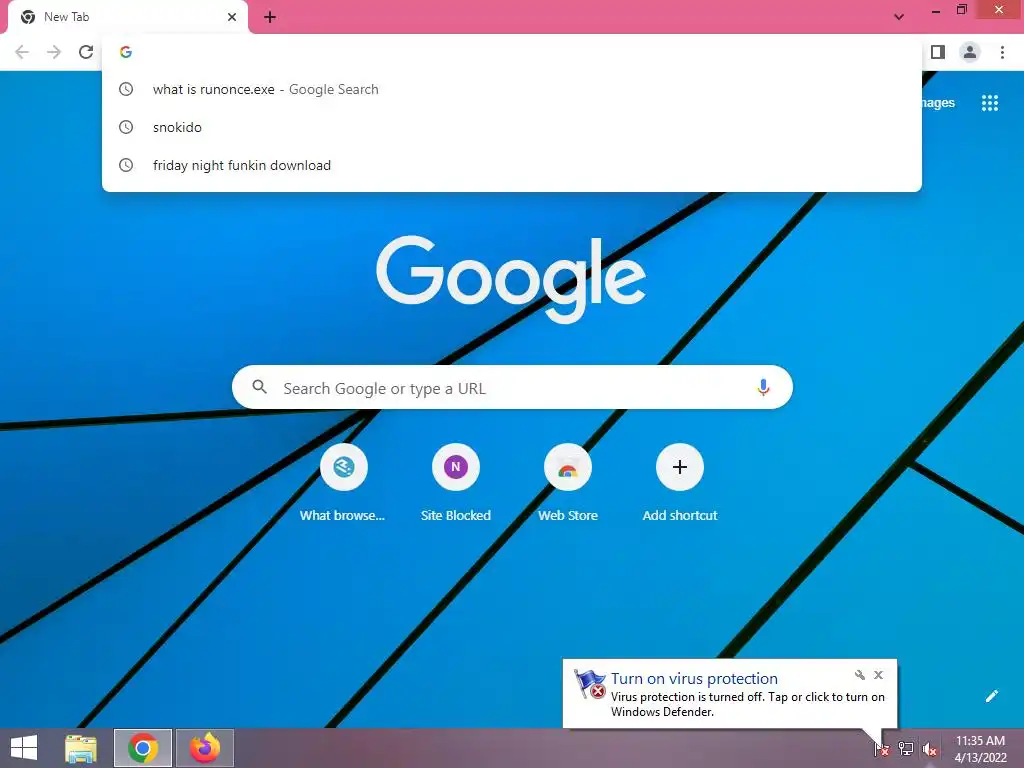Click the Google logo
The width and height of the screenshot is (1024, 768).
511,279
